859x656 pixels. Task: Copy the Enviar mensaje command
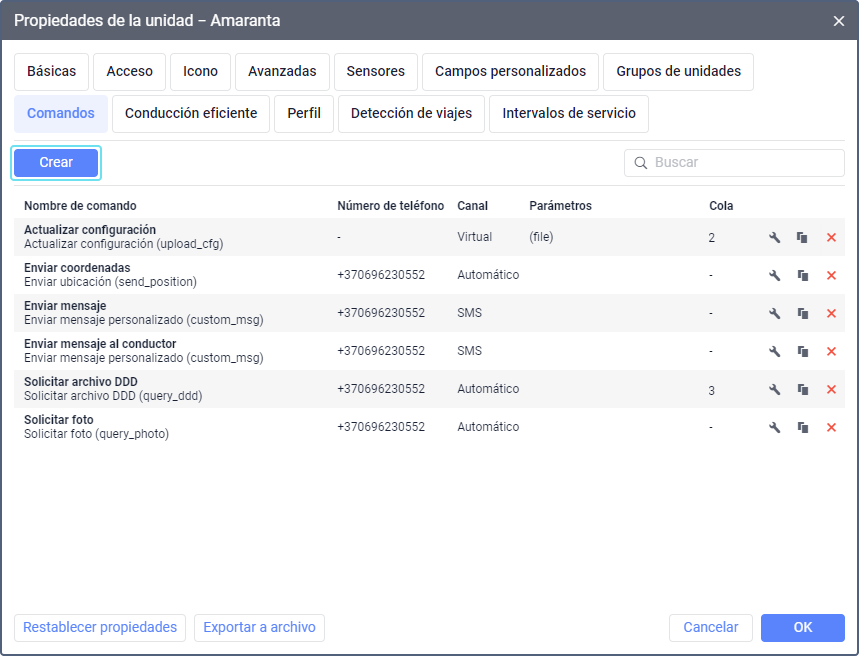click(803, 313)
